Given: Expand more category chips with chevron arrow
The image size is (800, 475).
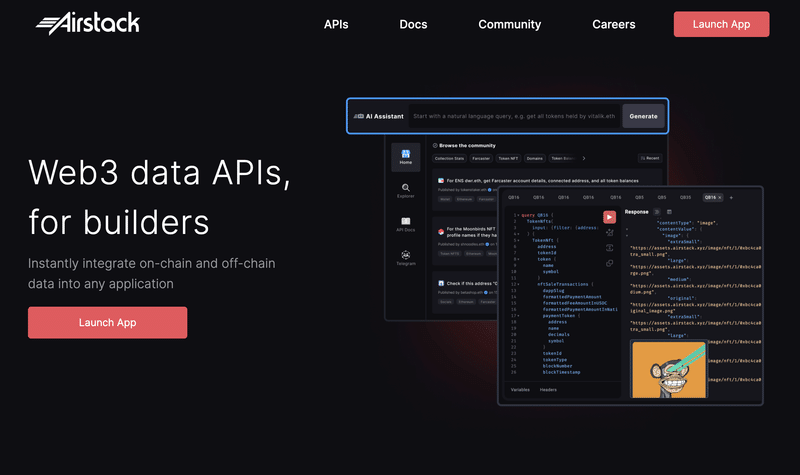Looking at the screenshot, I should tap(584, 158).
